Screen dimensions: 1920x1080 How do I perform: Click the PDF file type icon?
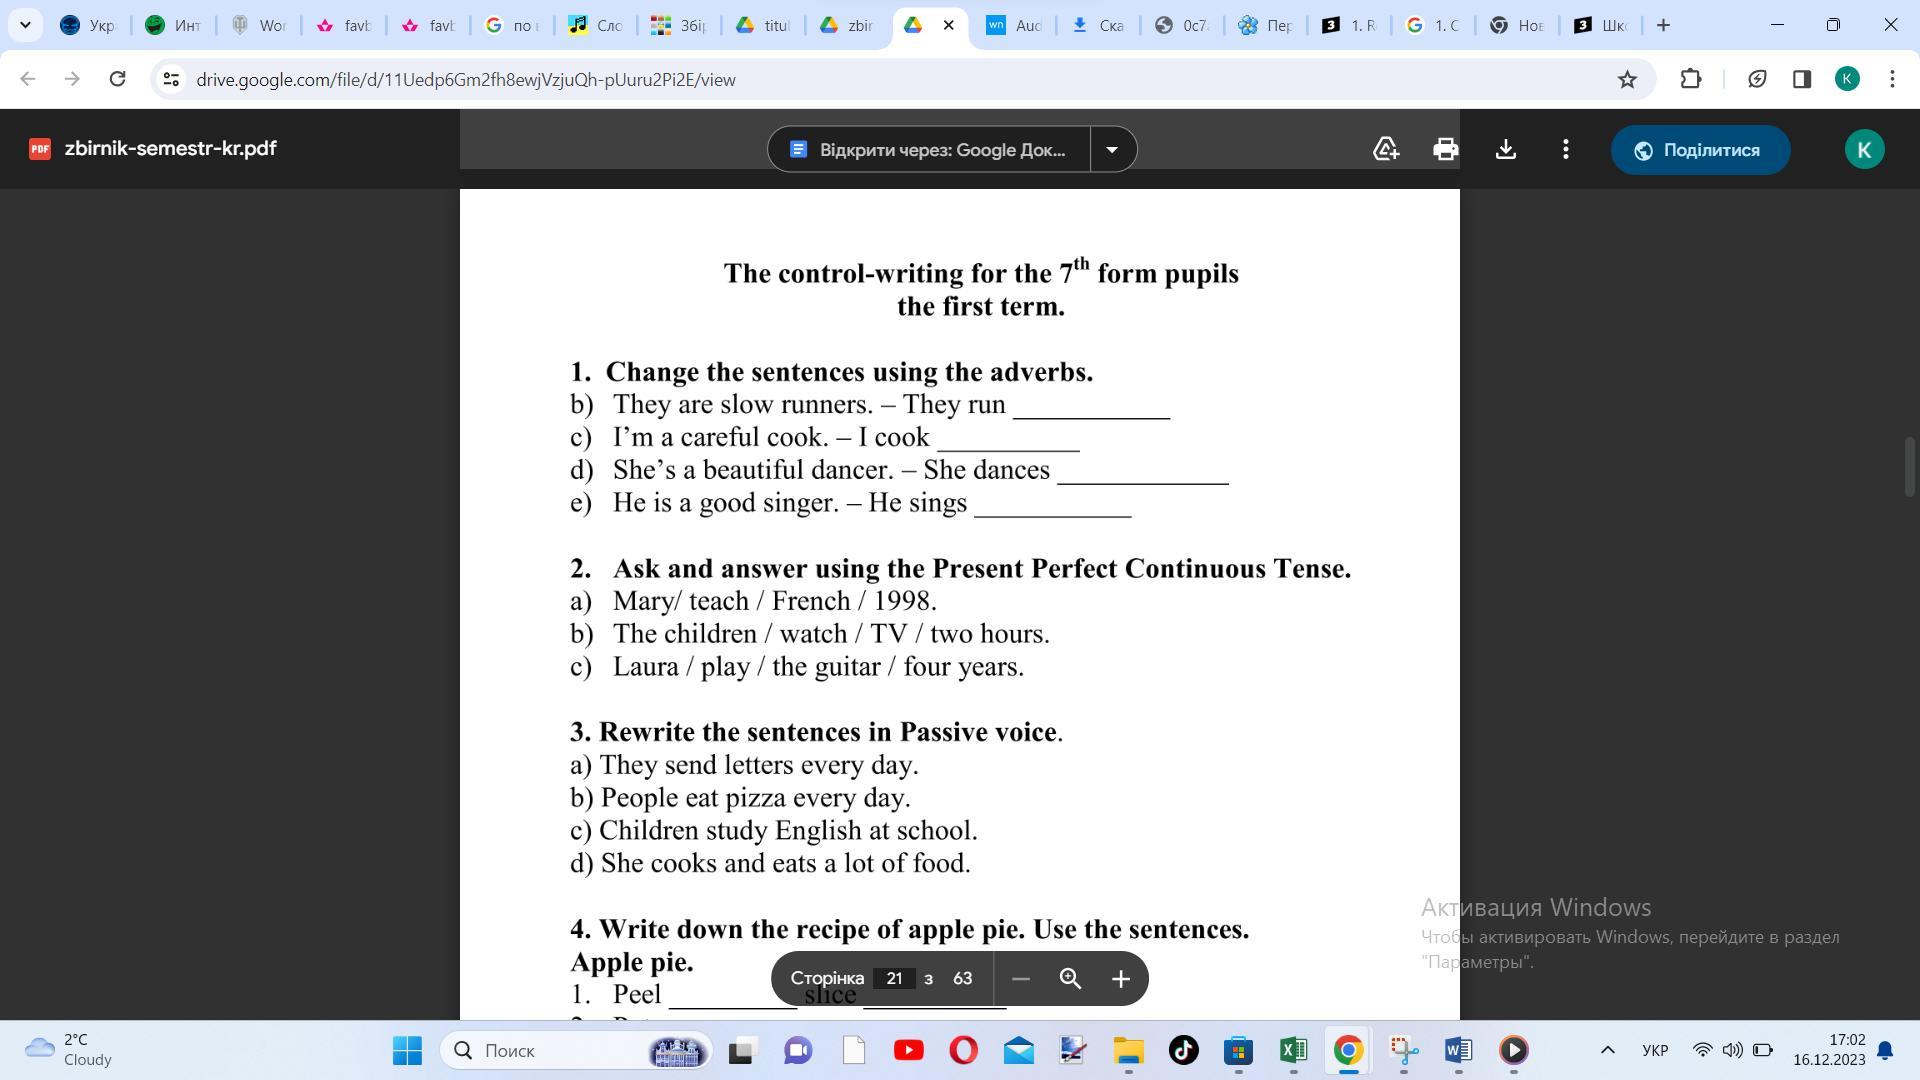[x=40, y=149]
